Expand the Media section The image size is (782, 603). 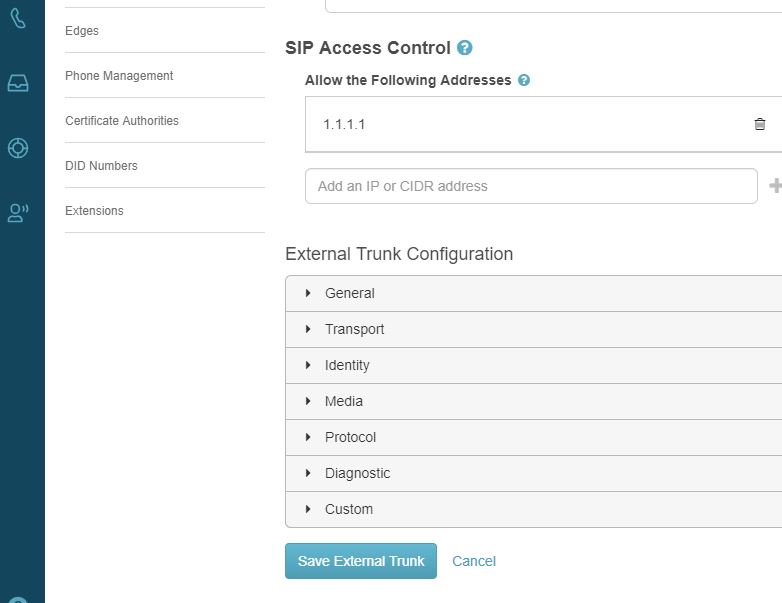tap(343, 401)
